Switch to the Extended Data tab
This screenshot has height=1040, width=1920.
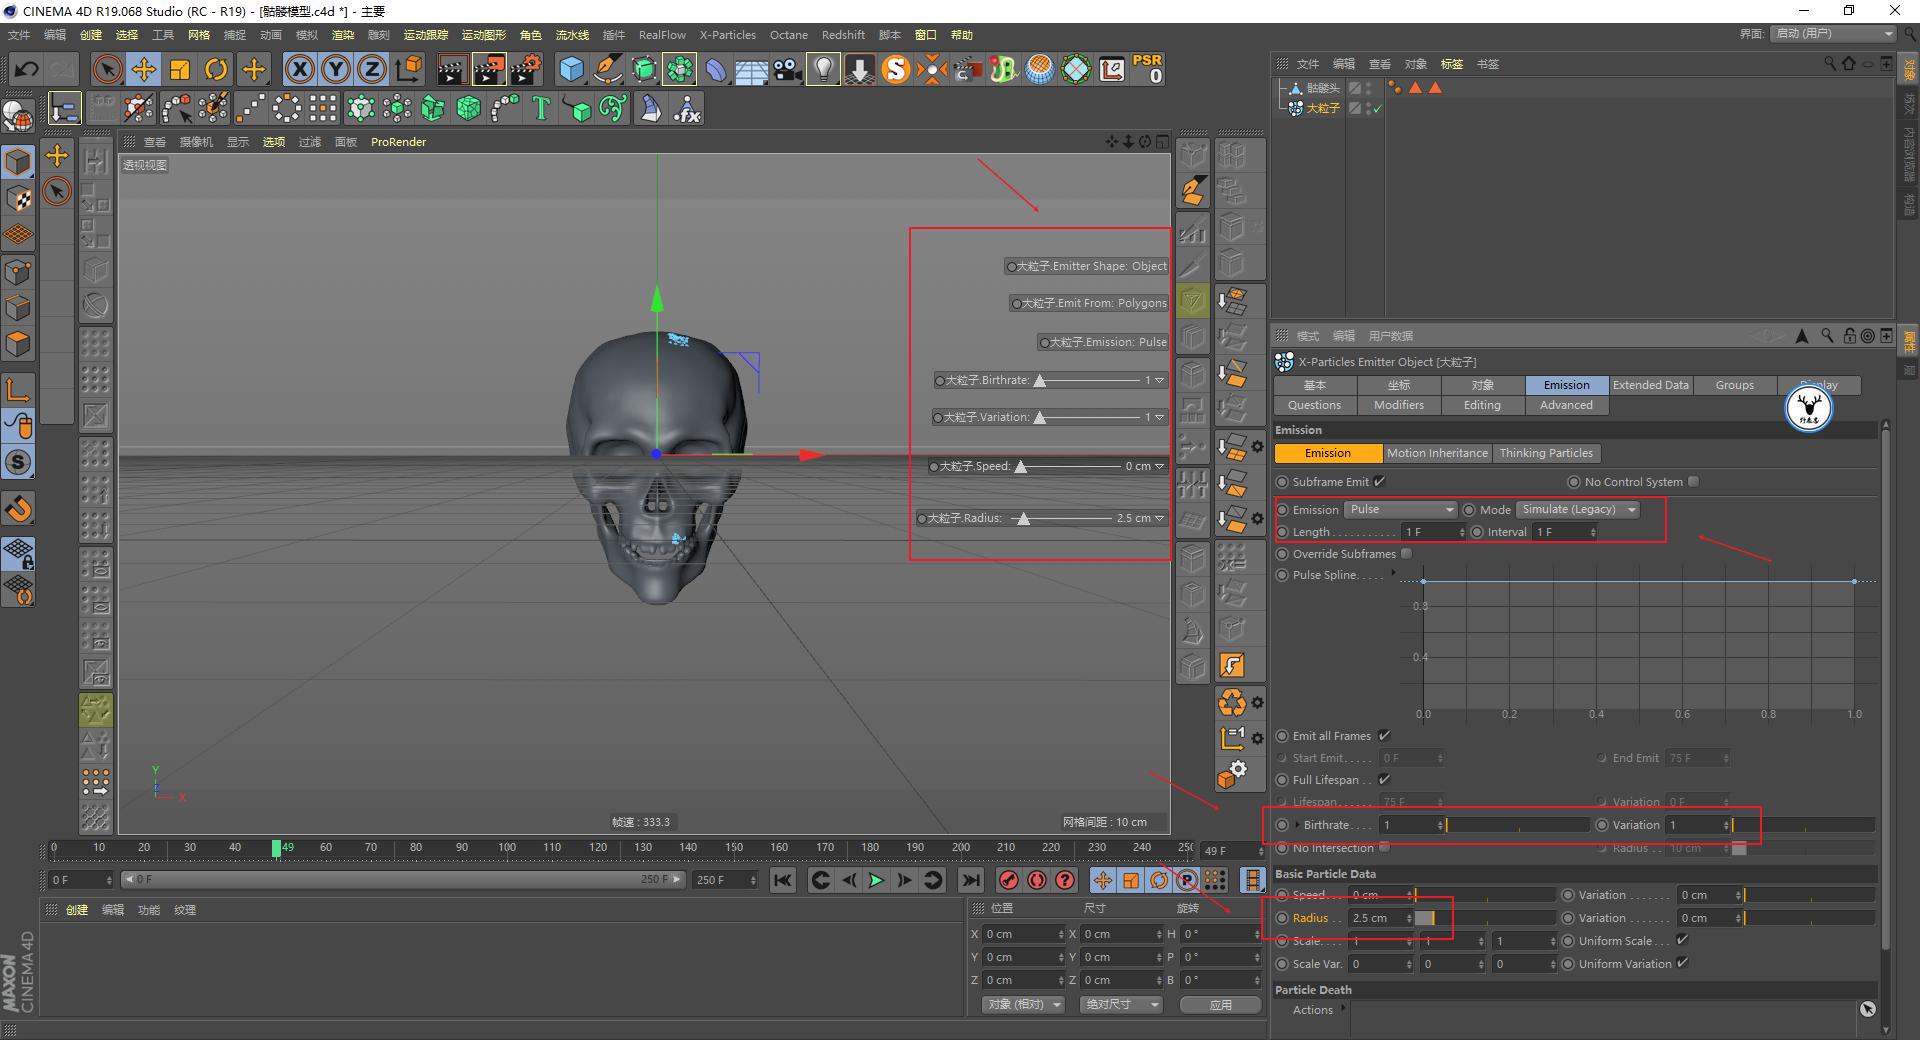tap(1649, 385)
